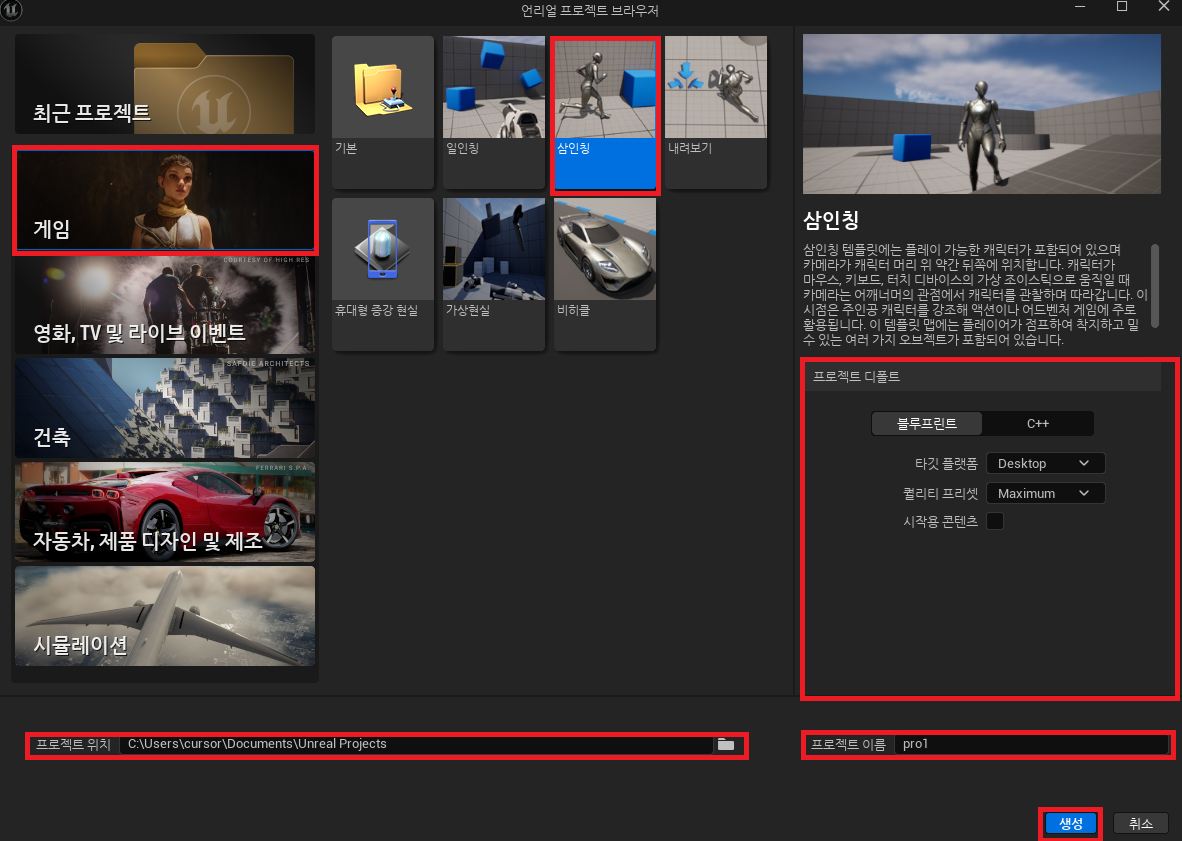Select the 시뮬레이션 category
Screen dimensions: 1182x841
165,616
